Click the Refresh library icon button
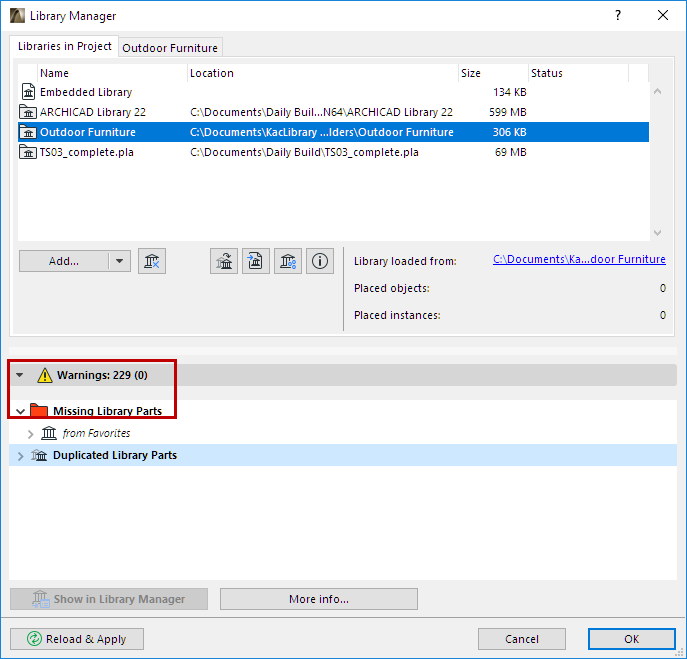Viewport: 687px width, 659px height. (x=224, y=261)
